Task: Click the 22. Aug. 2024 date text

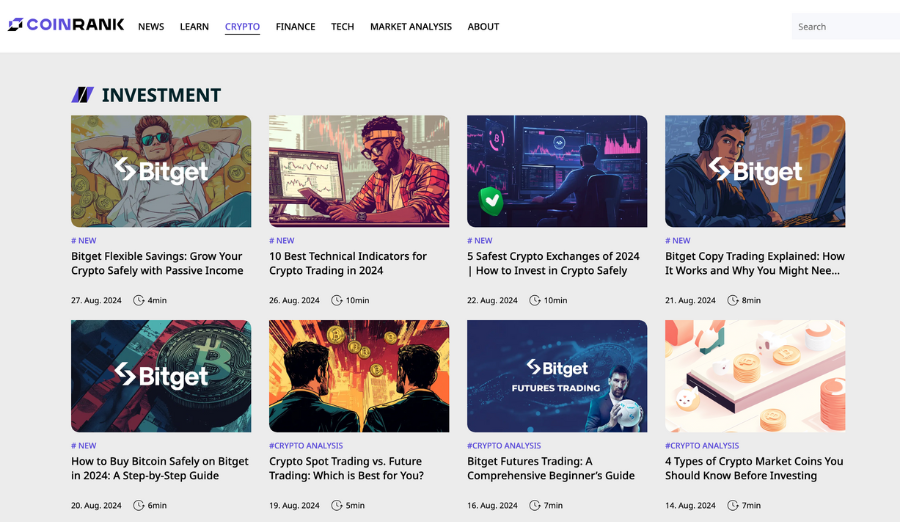Action: 492,300
